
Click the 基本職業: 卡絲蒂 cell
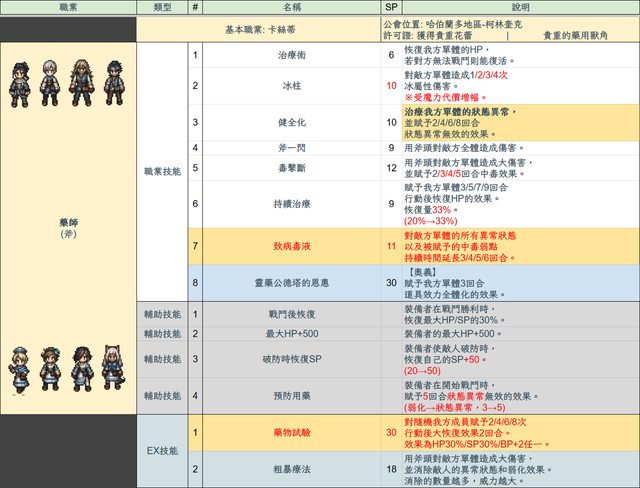[x=291, y=28]
